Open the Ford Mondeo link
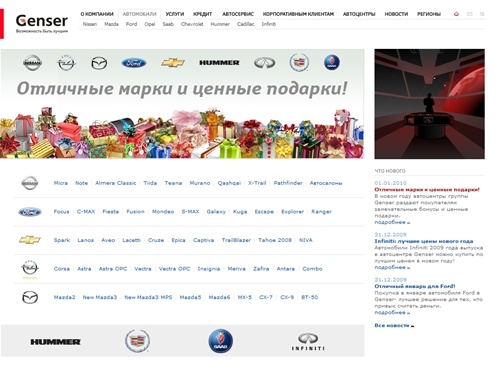 (x=163, y=211)
